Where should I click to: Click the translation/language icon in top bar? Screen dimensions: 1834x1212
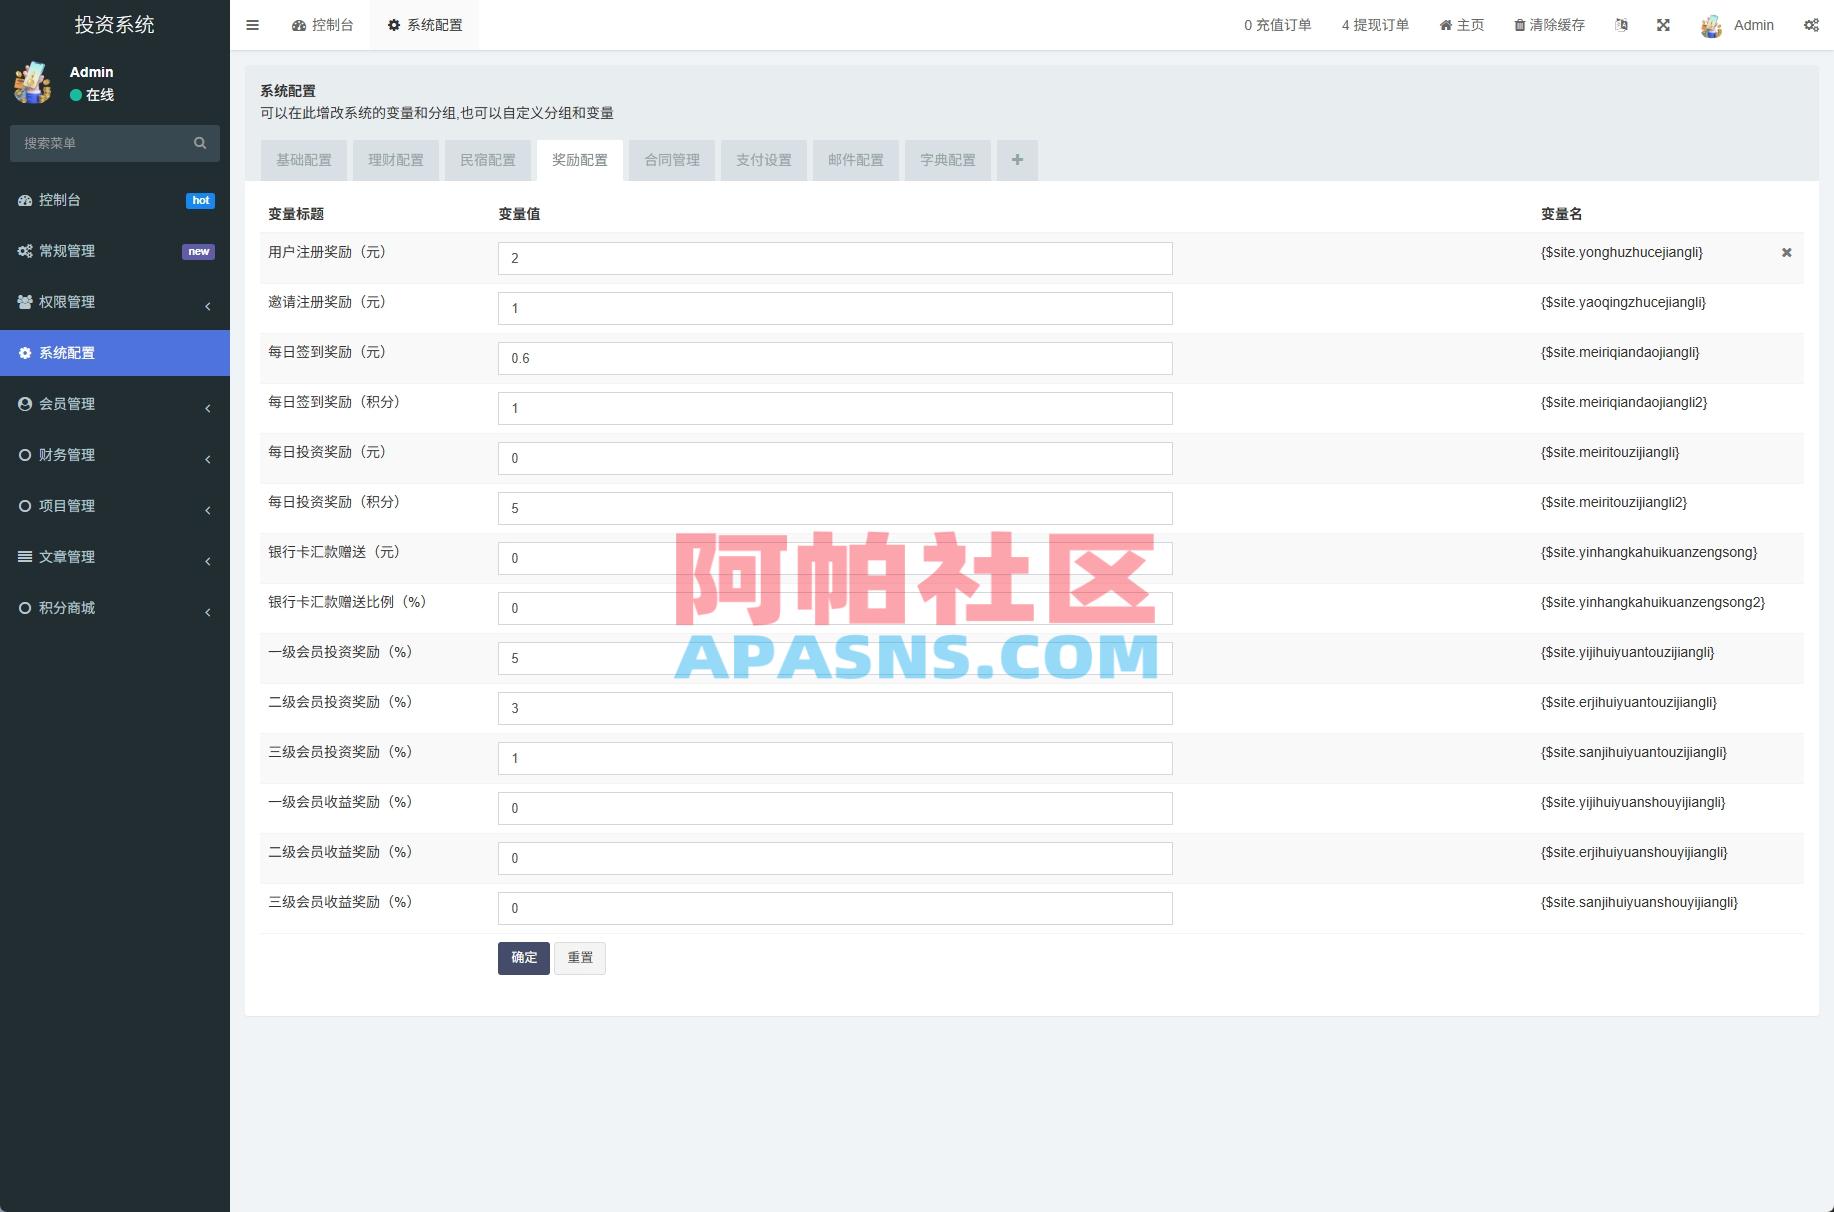1622,24
